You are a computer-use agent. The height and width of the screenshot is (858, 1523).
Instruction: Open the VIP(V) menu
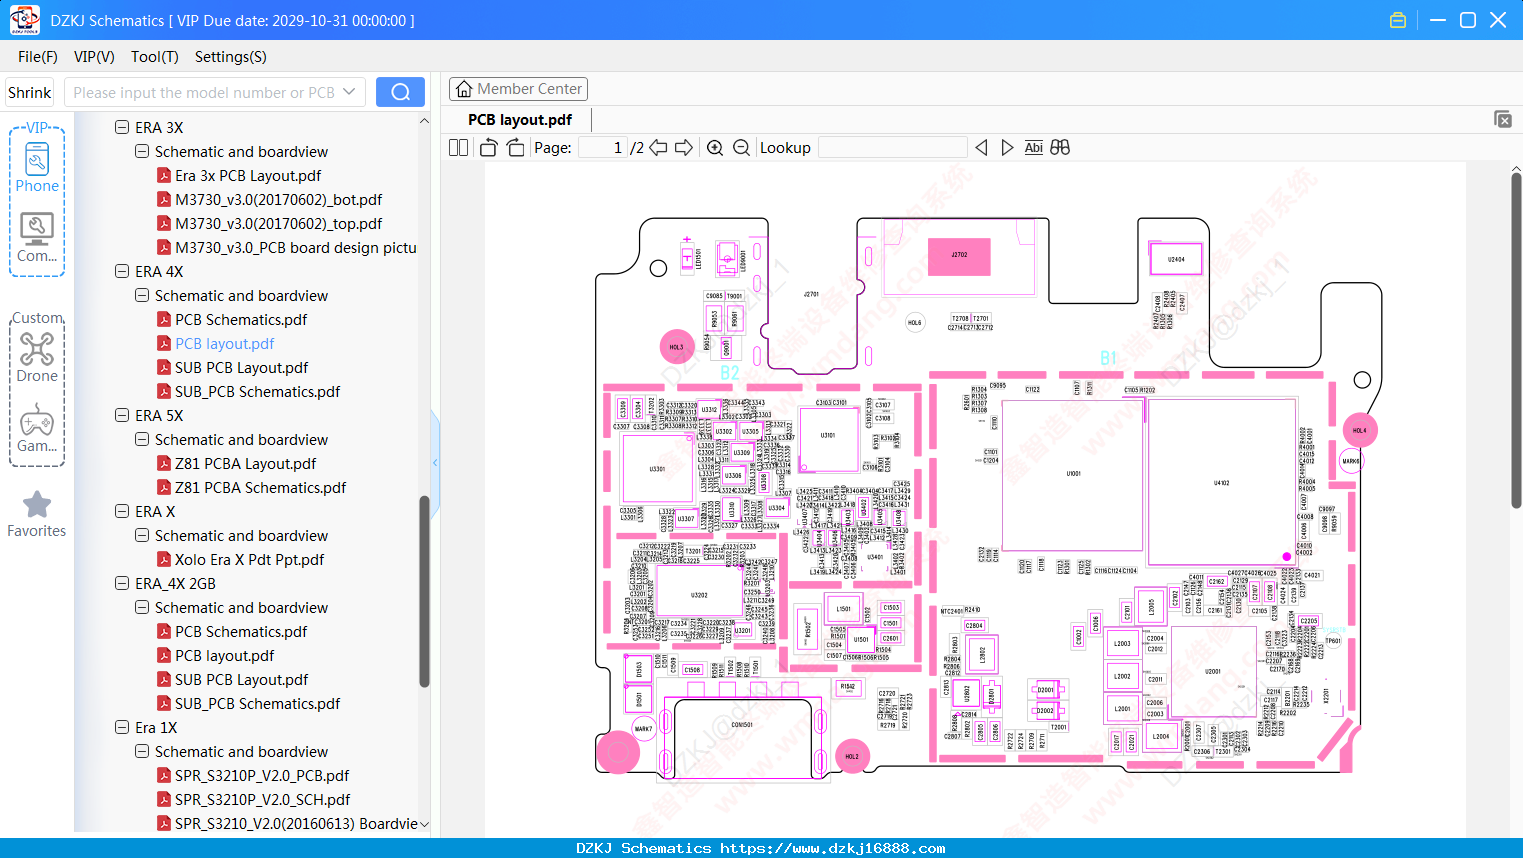pos(94,57)
